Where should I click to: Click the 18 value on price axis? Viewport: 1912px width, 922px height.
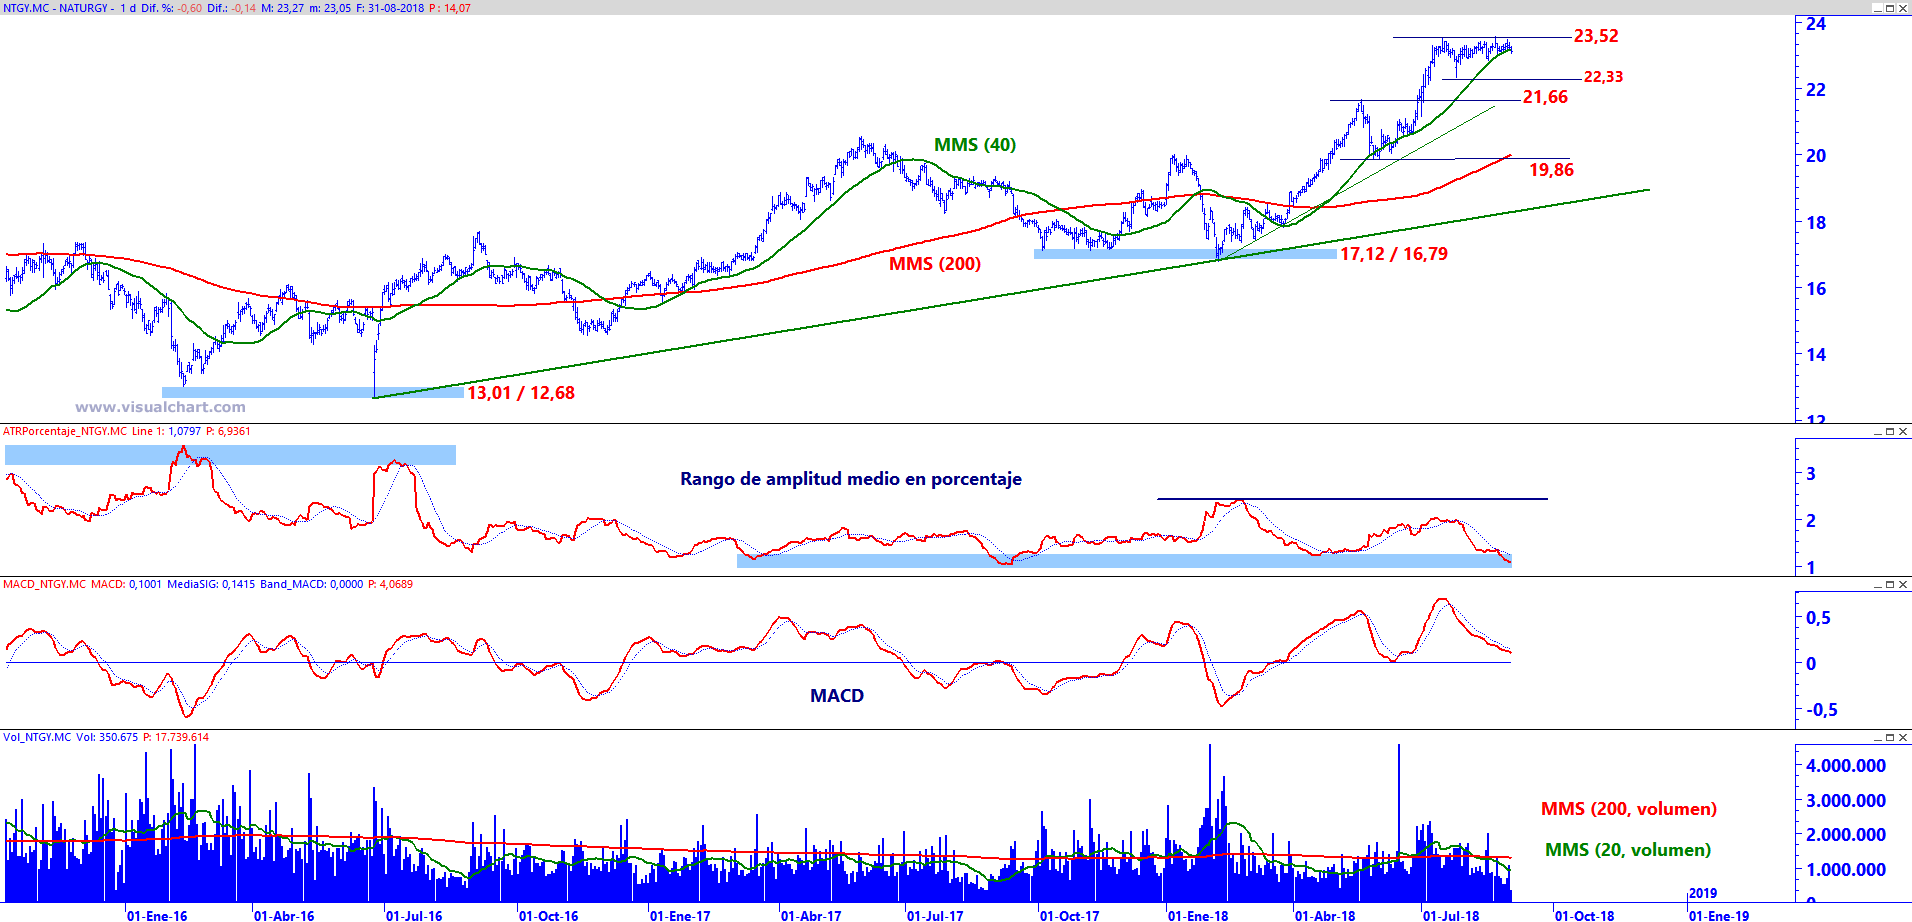1816,223
